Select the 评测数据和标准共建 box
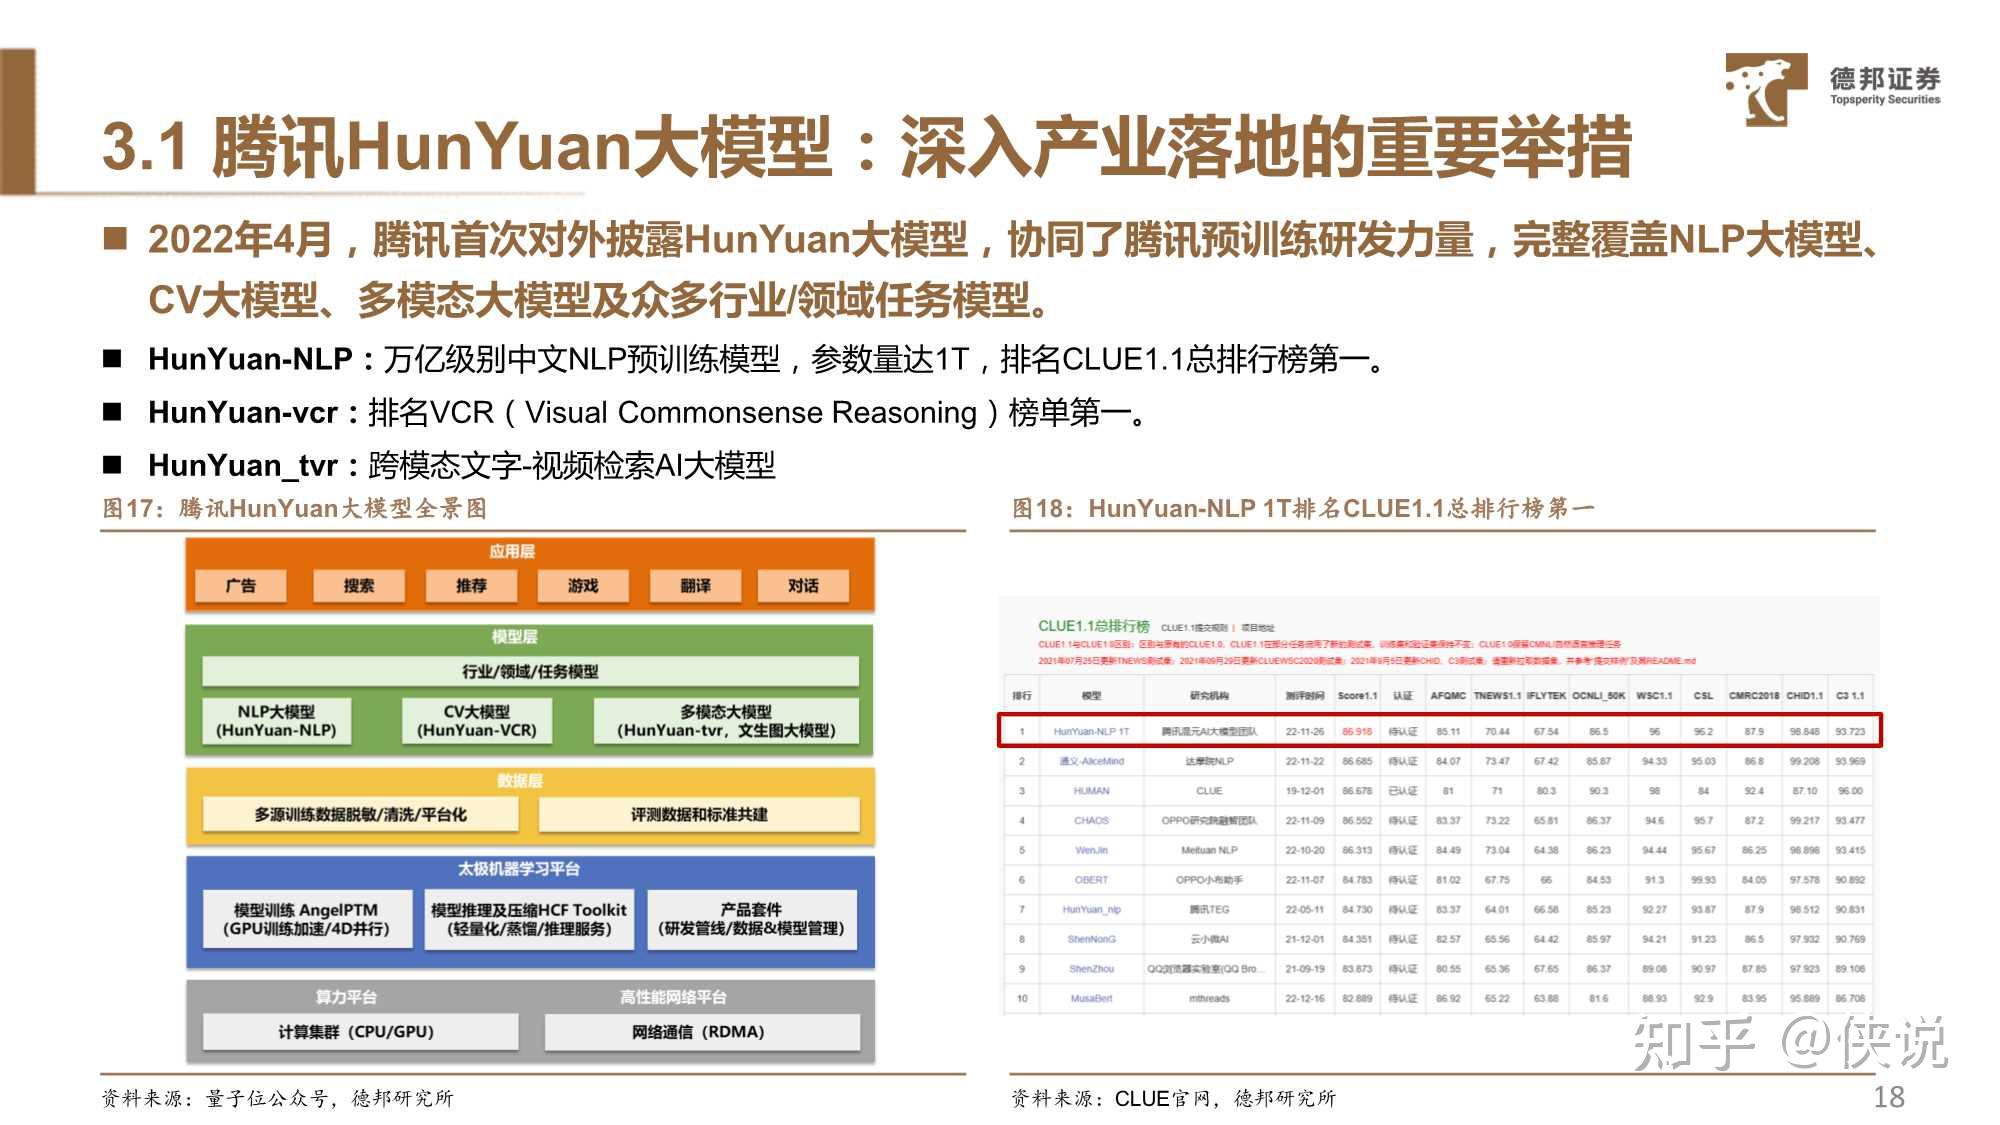Viewport: 2000px width, 1125px height. coord(699,815)
